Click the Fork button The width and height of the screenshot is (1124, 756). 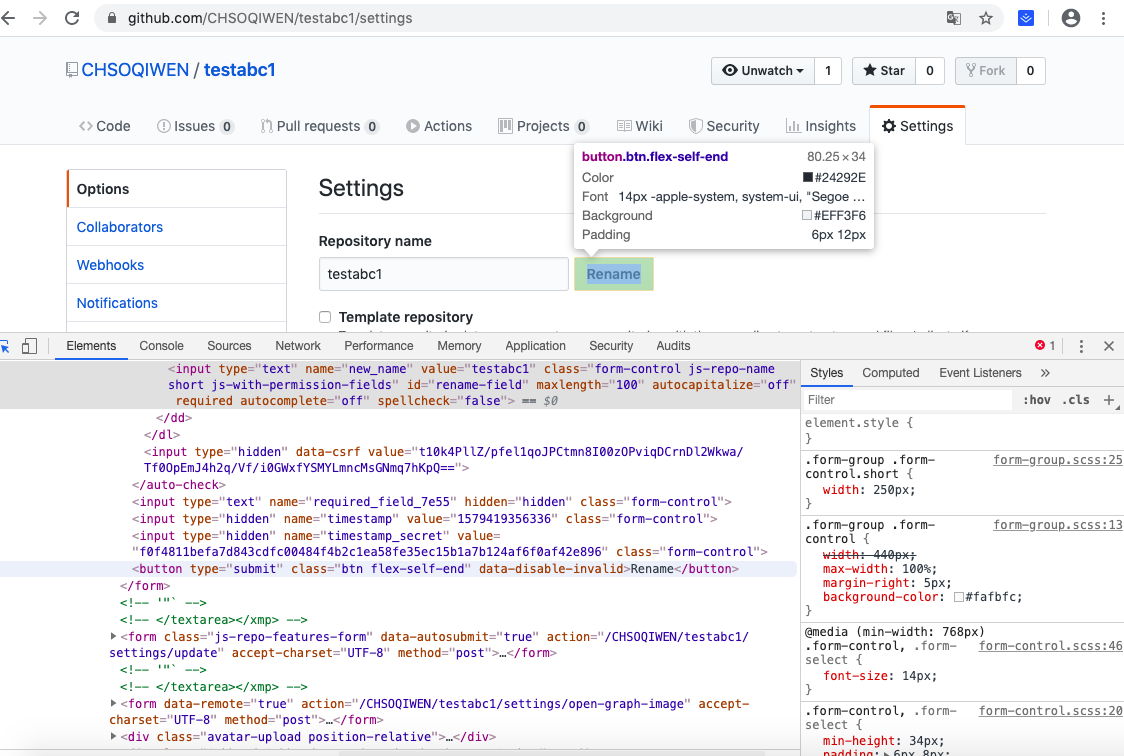[986, 70]
